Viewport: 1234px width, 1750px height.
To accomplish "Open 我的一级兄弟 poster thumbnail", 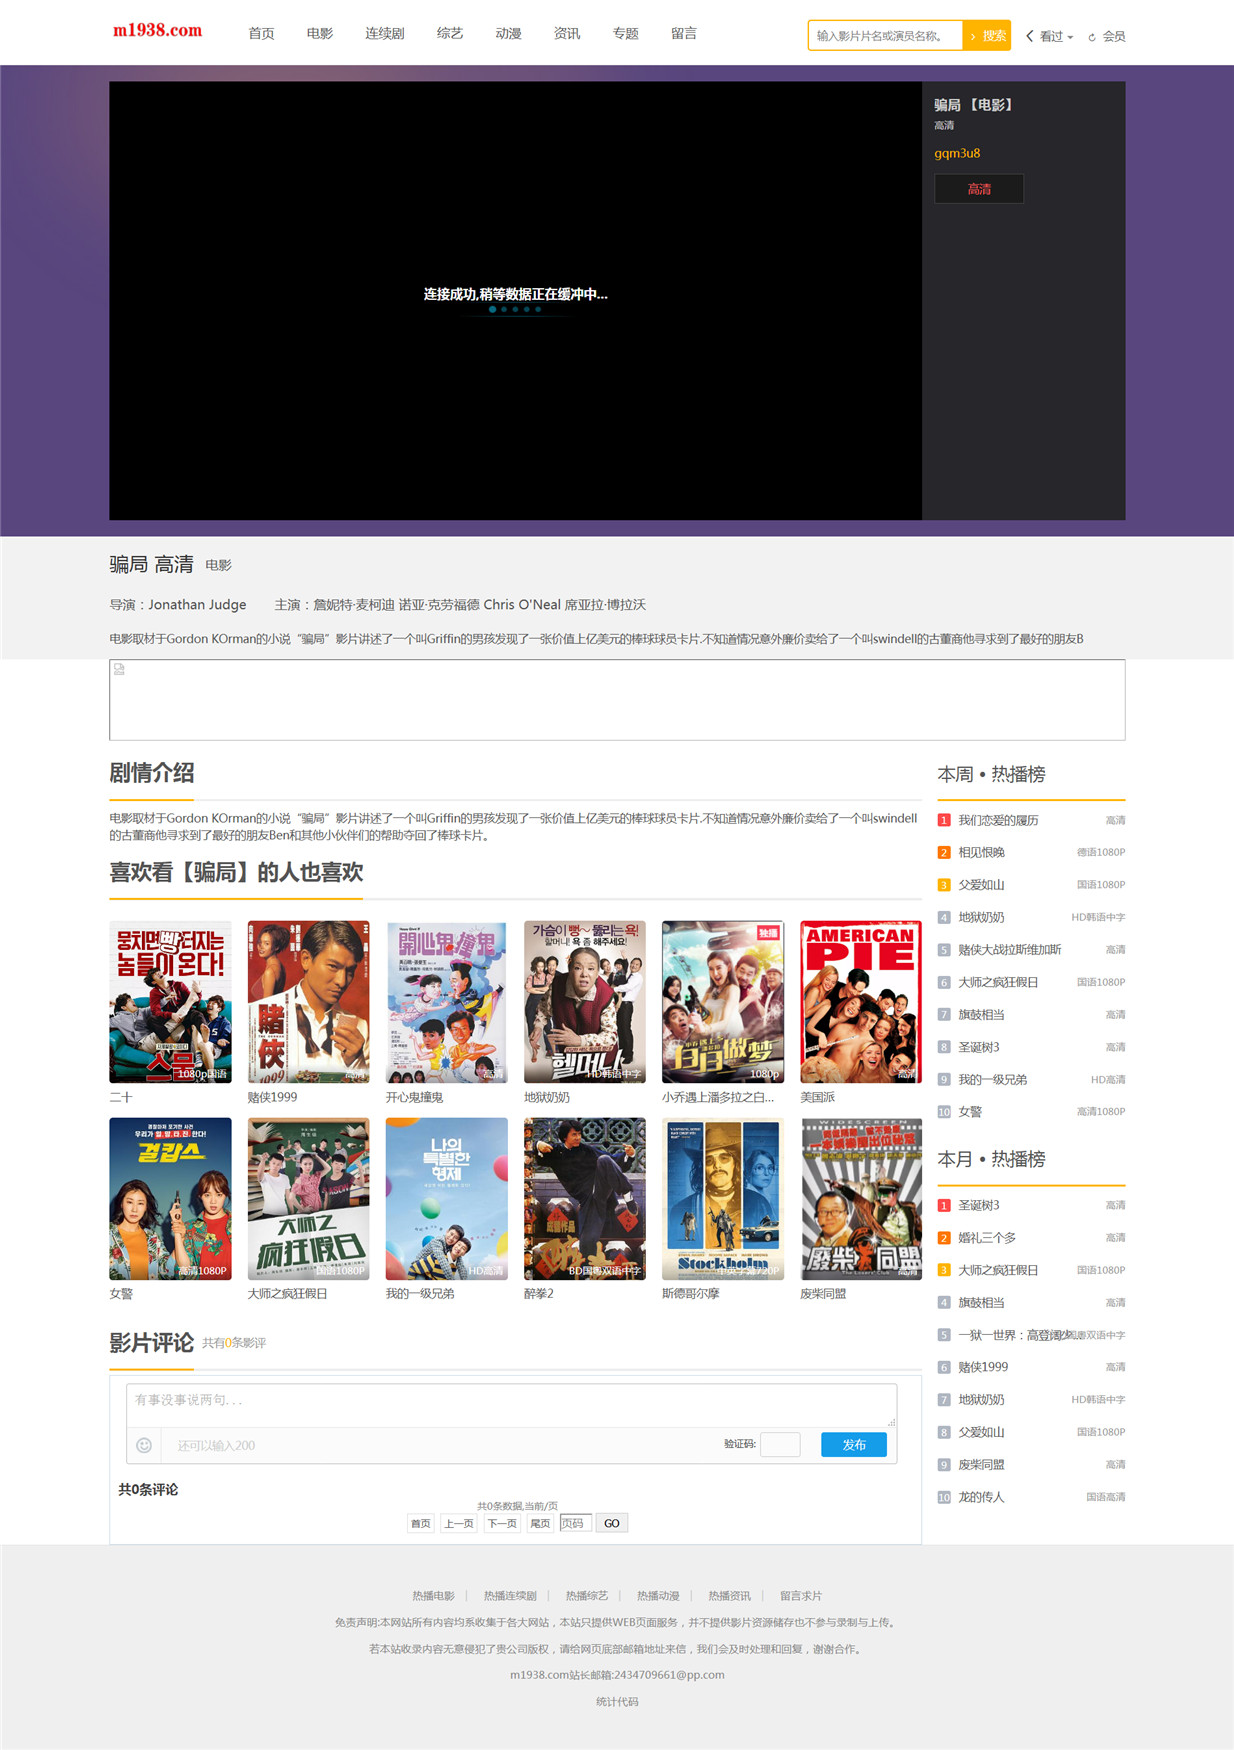I will [x=446, y=1199].
